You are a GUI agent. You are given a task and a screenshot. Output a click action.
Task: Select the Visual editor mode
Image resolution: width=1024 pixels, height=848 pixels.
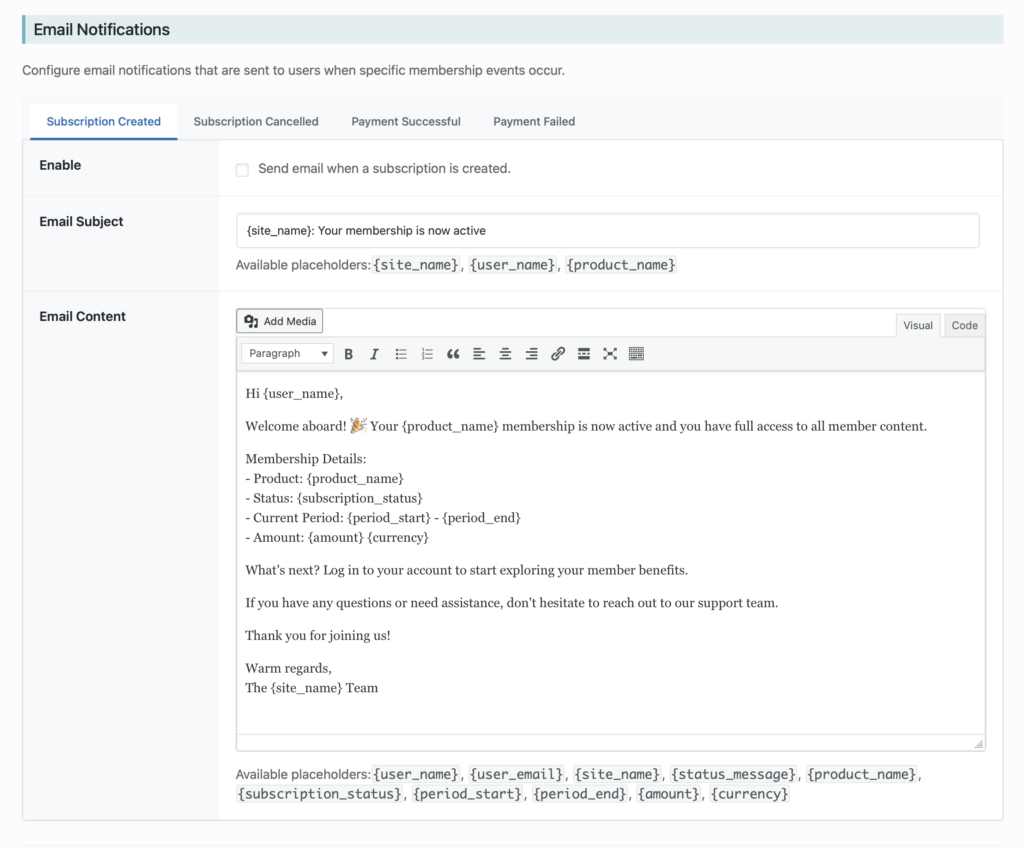click(x=918, y=324)
